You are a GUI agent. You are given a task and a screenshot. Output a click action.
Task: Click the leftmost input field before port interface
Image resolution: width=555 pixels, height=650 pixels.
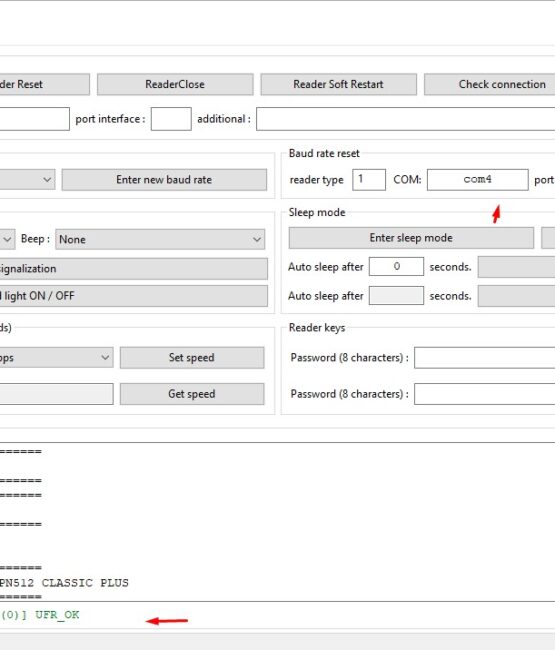pyautogui.click(x=35, y=119)
